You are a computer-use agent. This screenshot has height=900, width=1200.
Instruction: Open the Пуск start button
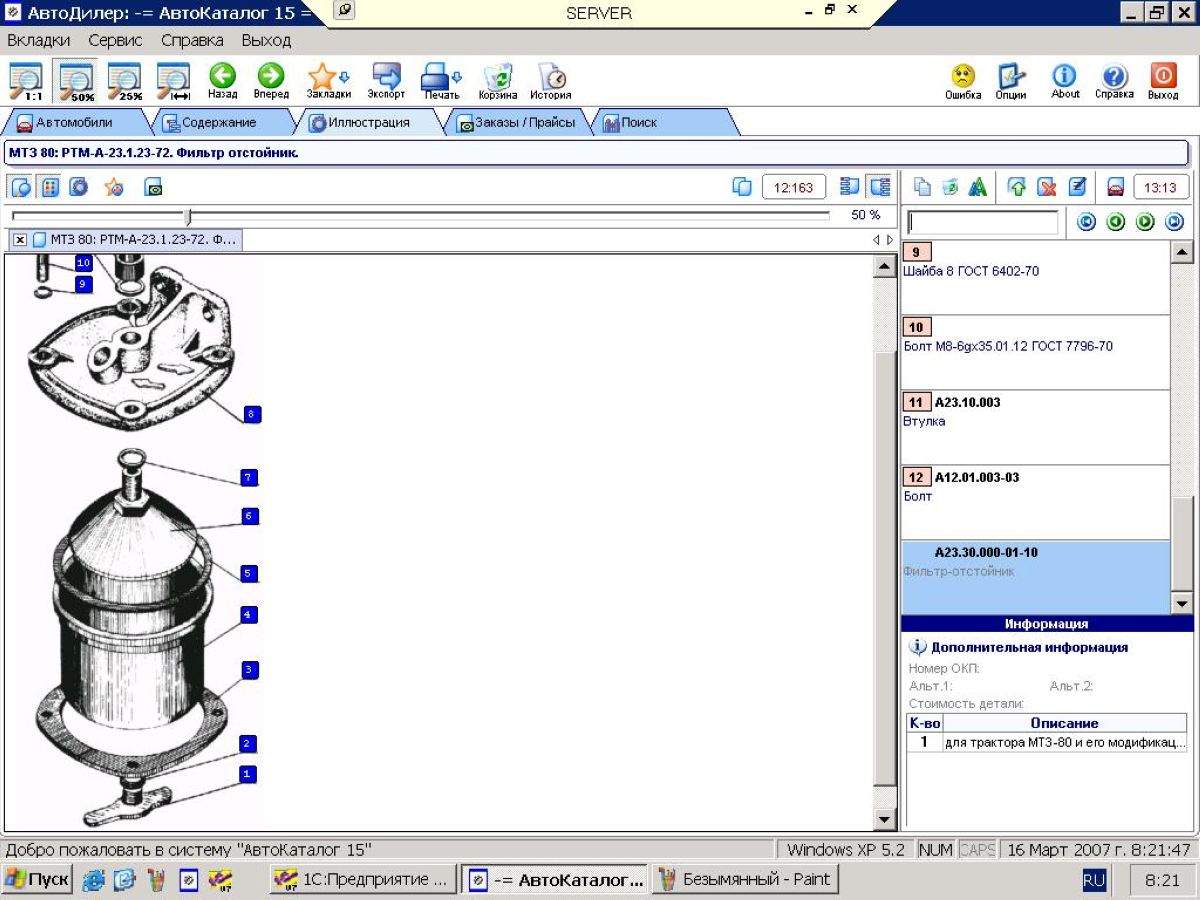click(x=37, y=880)
